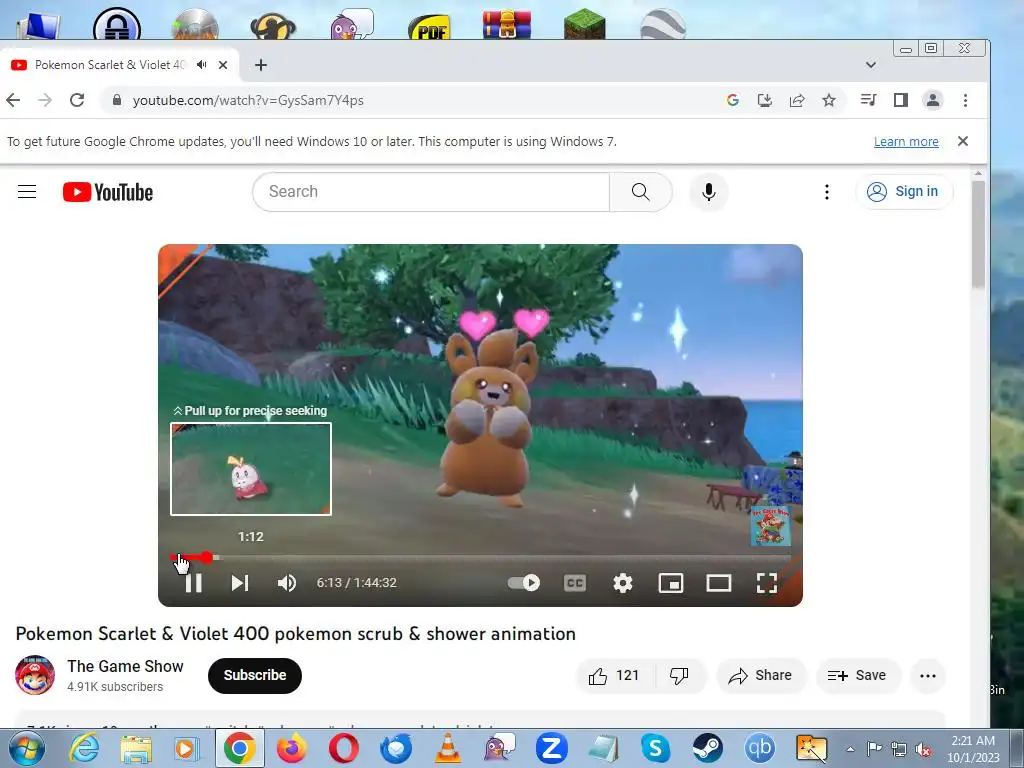Viewport: 1024px width, 768px height.
Task: Click the video progress bar
Action: tap(481, 558)
